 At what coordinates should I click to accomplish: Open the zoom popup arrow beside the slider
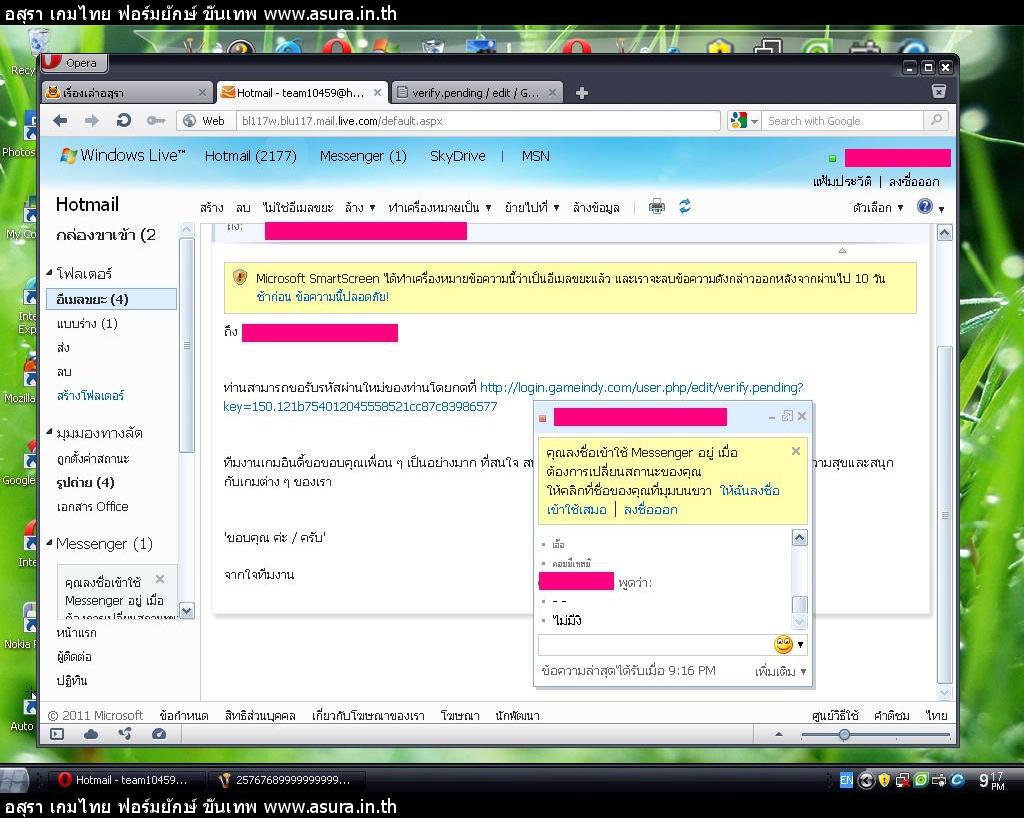point(778,734)
